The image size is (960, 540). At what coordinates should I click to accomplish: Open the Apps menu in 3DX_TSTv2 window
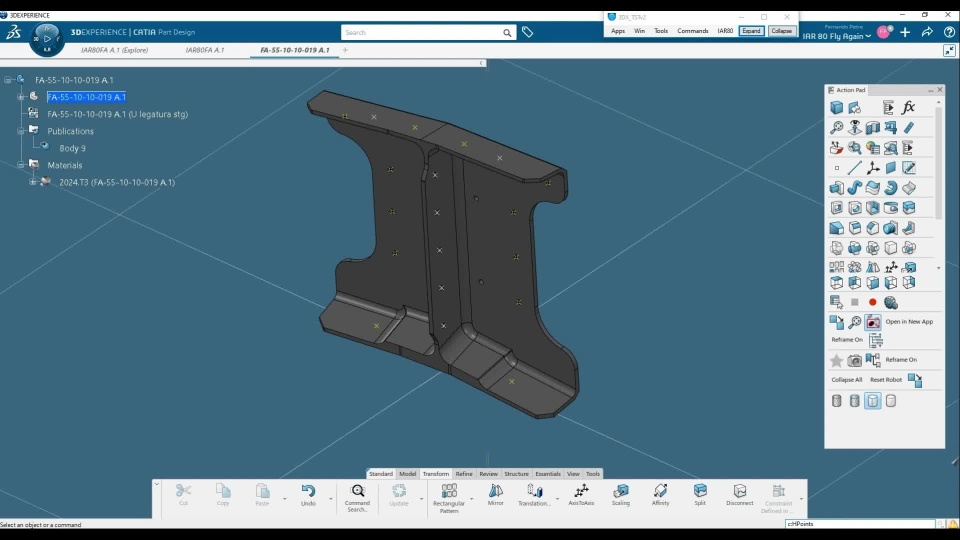(618, 31)
